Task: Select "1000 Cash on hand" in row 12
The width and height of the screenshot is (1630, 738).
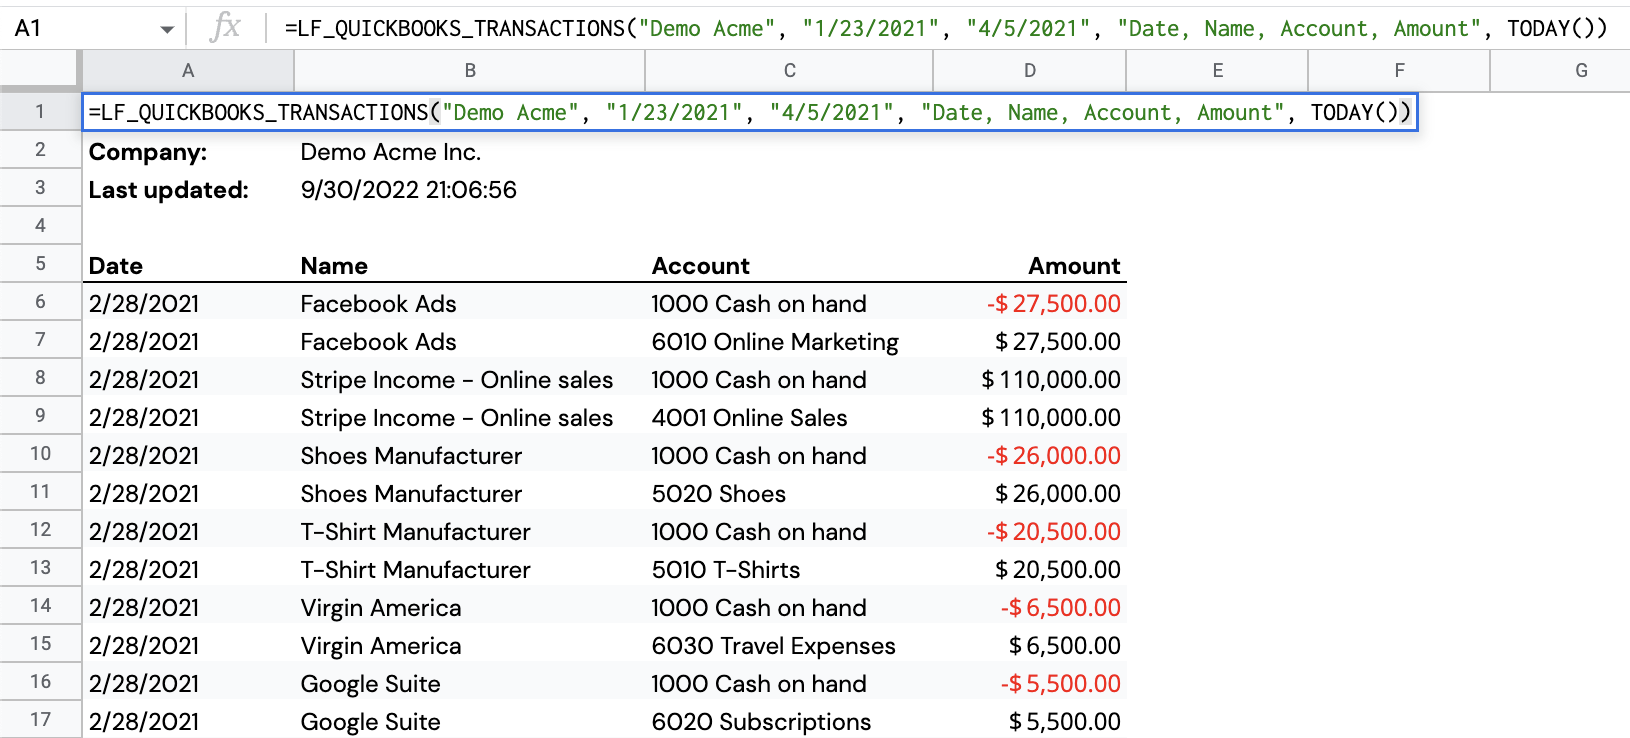Action: pyautogui.click(x=789, y=531)
